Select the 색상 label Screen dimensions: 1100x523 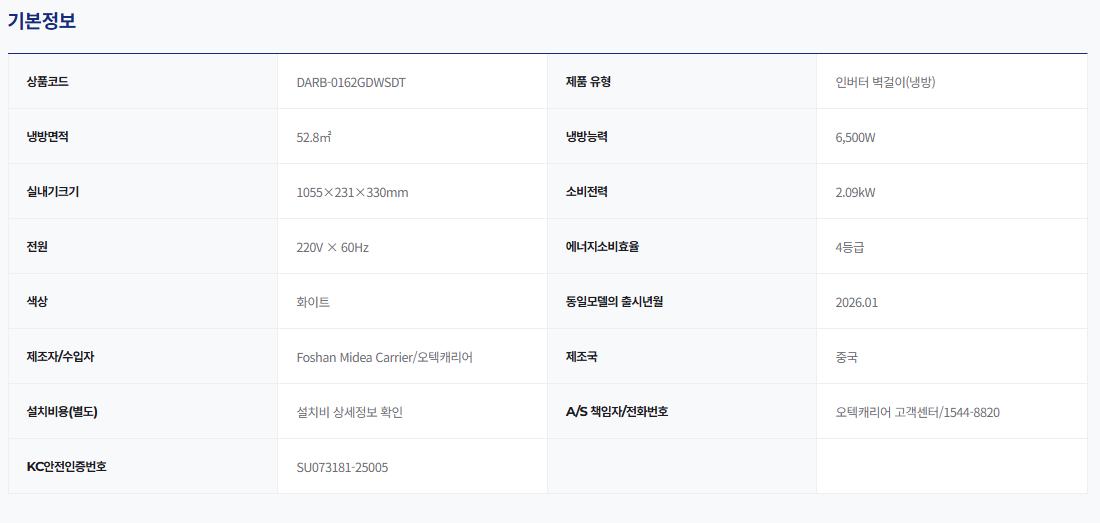pos(36,301)
